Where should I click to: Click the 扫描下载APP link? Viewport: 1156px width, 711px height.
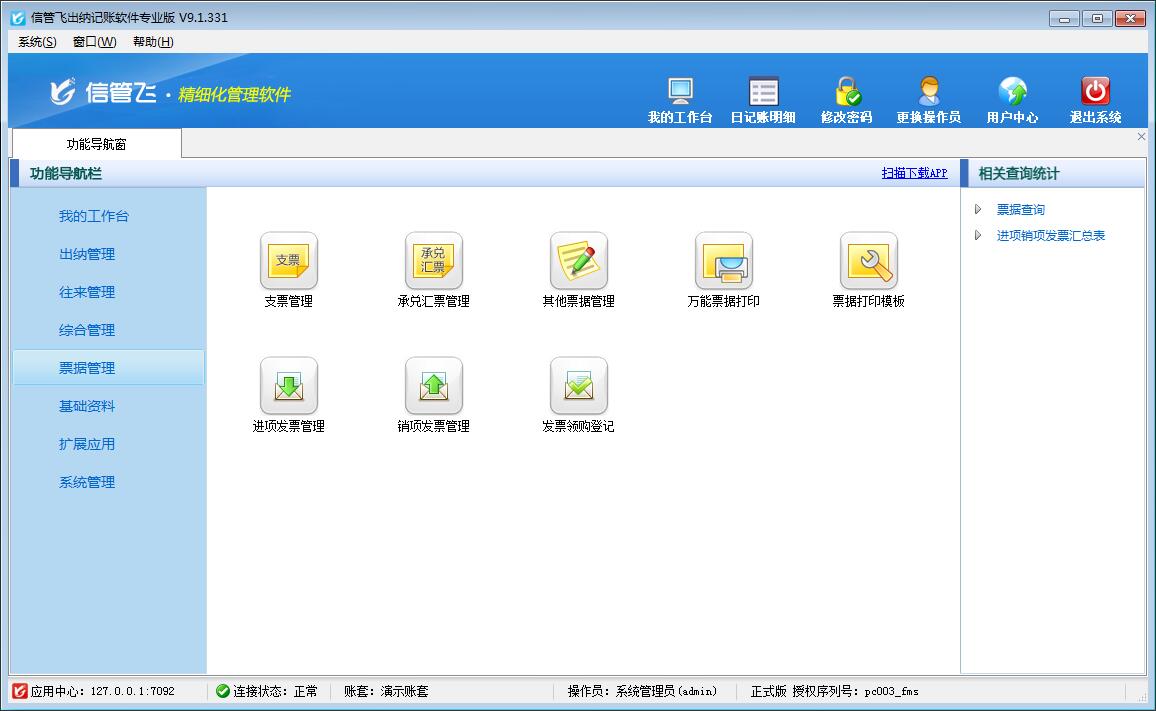tap(914, 173)
